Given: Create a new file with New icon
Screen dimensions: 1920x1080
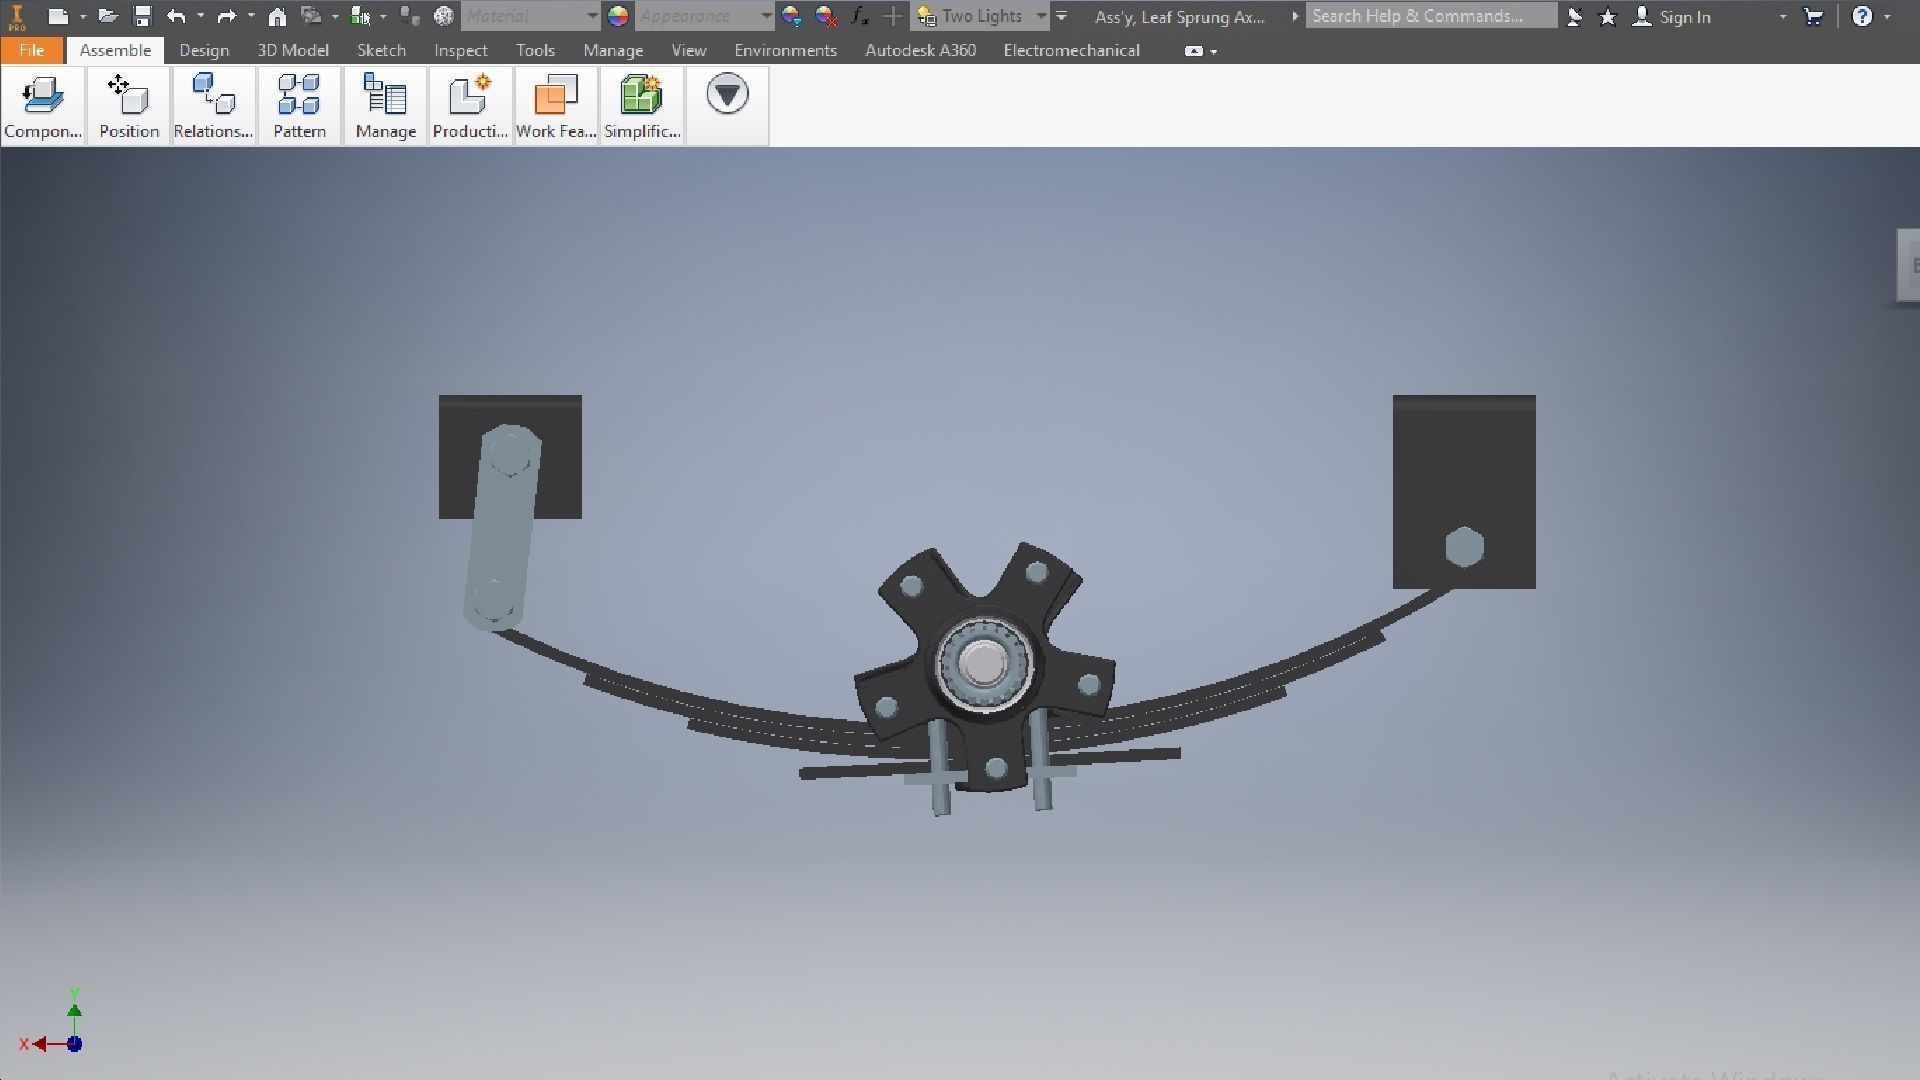Looking at the screenshot, I should [x=58, y=16].
